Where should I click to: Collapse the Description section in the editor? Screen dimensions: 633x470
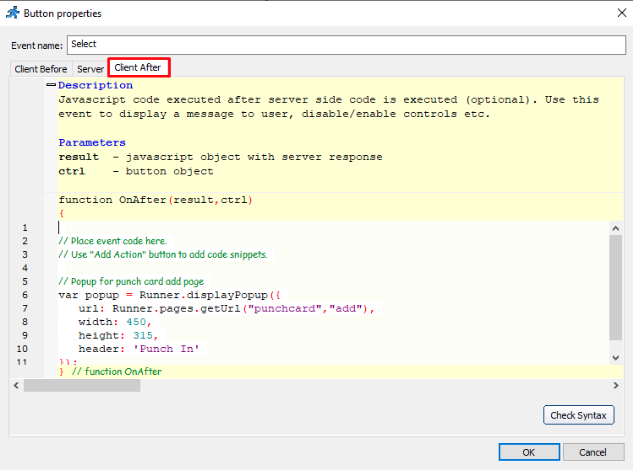[49, 86]
